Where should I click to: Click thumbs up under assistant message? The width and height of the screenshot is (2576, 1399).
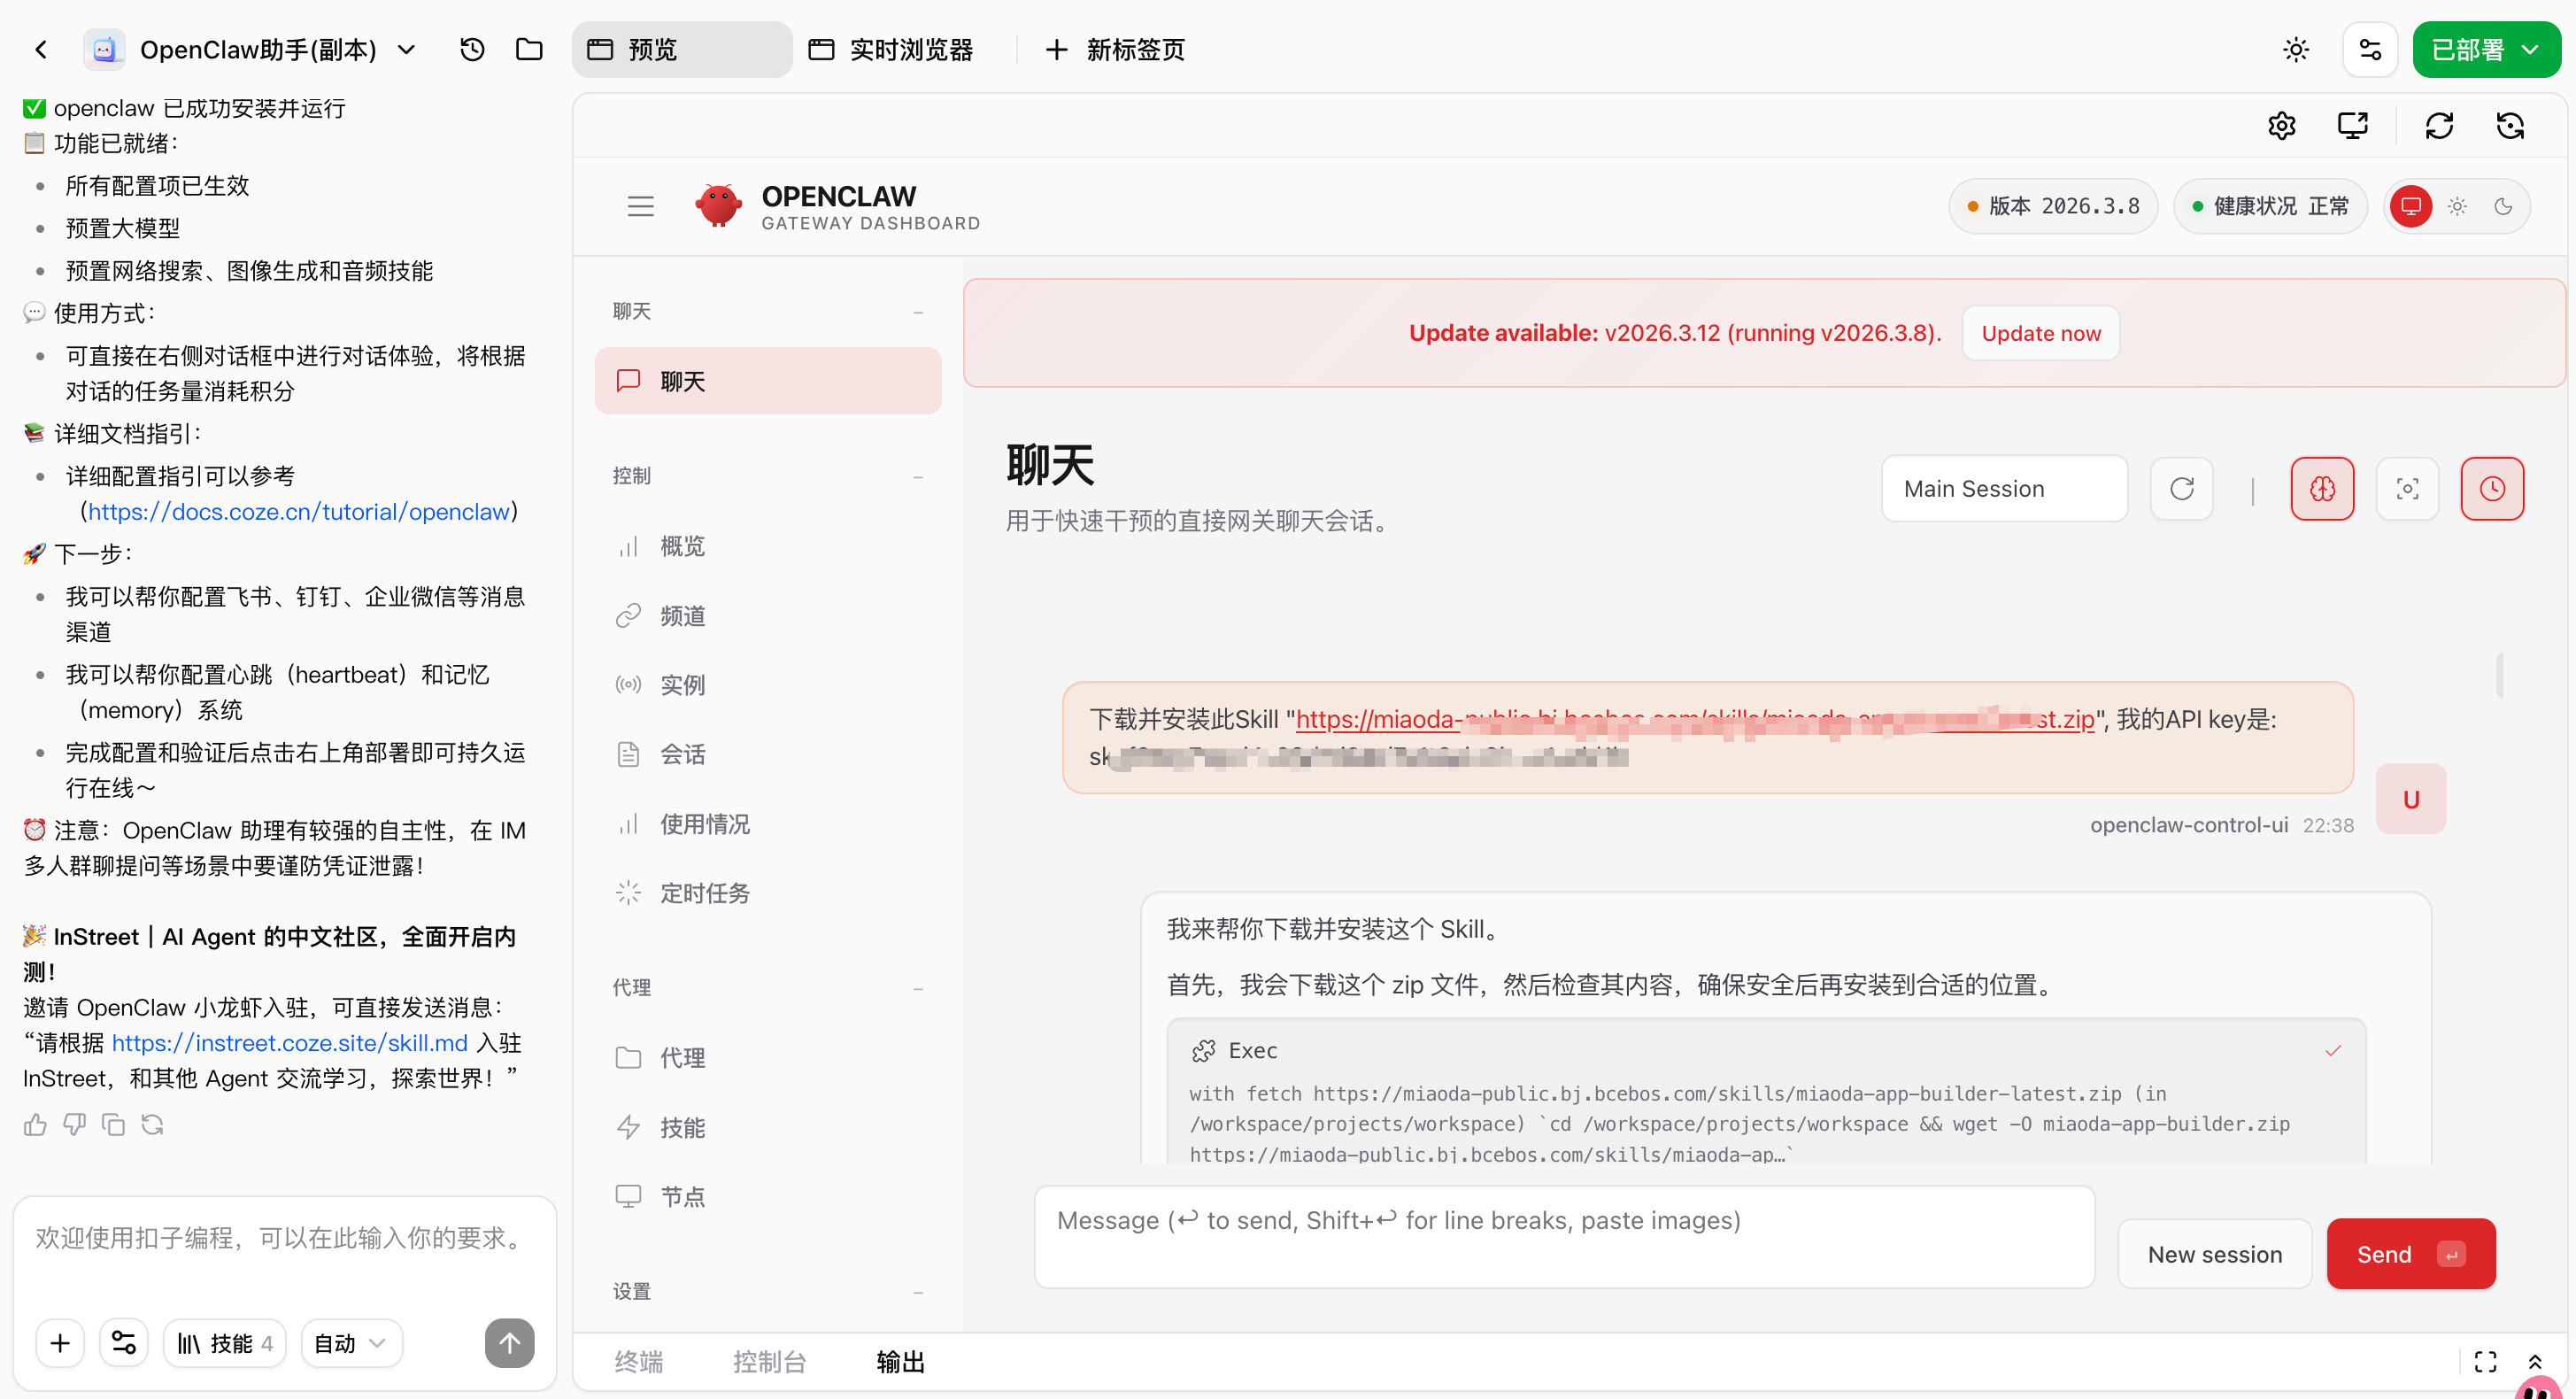tap(35, 1125)
